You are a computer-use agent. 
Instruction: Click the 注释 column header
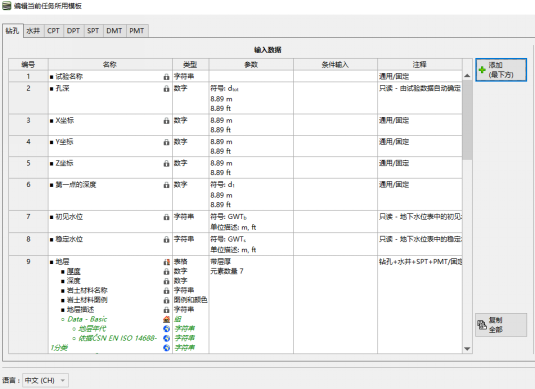point(420,64)
